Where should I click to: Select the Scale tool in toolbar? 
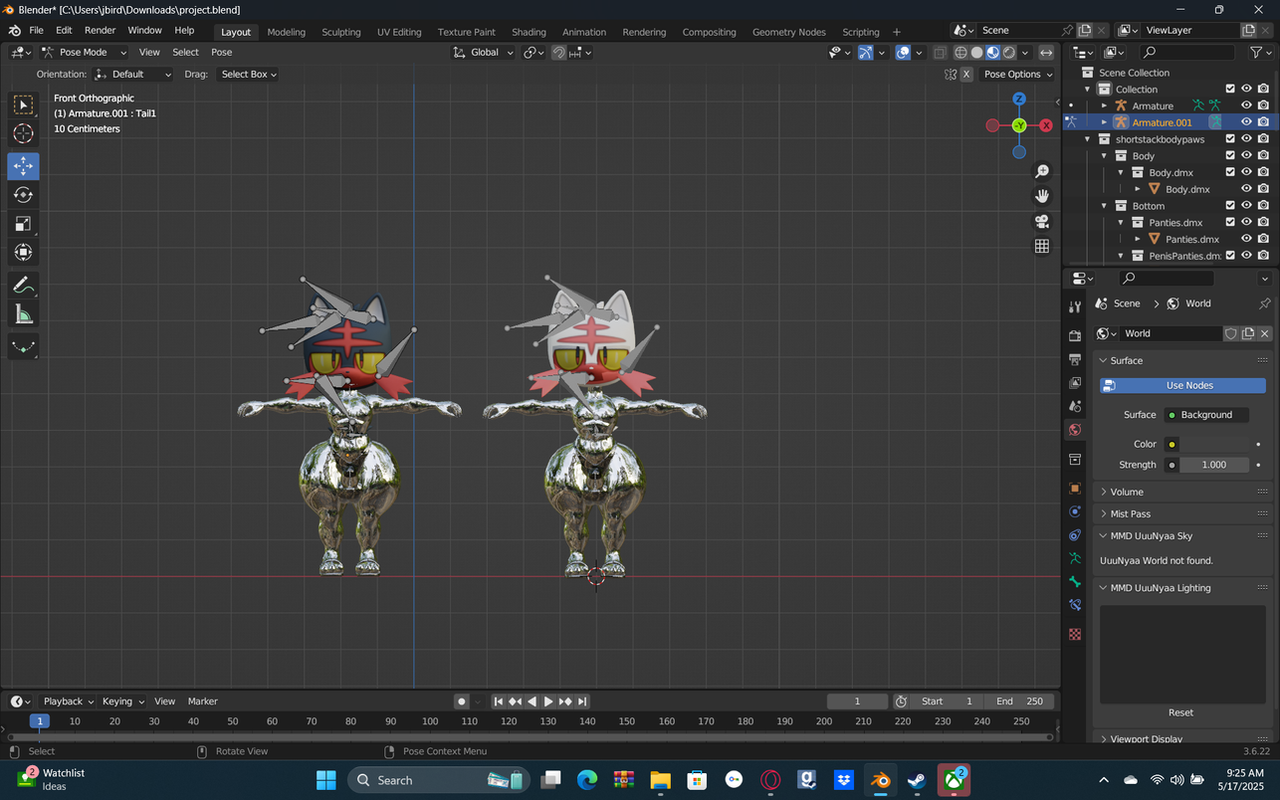23,224
